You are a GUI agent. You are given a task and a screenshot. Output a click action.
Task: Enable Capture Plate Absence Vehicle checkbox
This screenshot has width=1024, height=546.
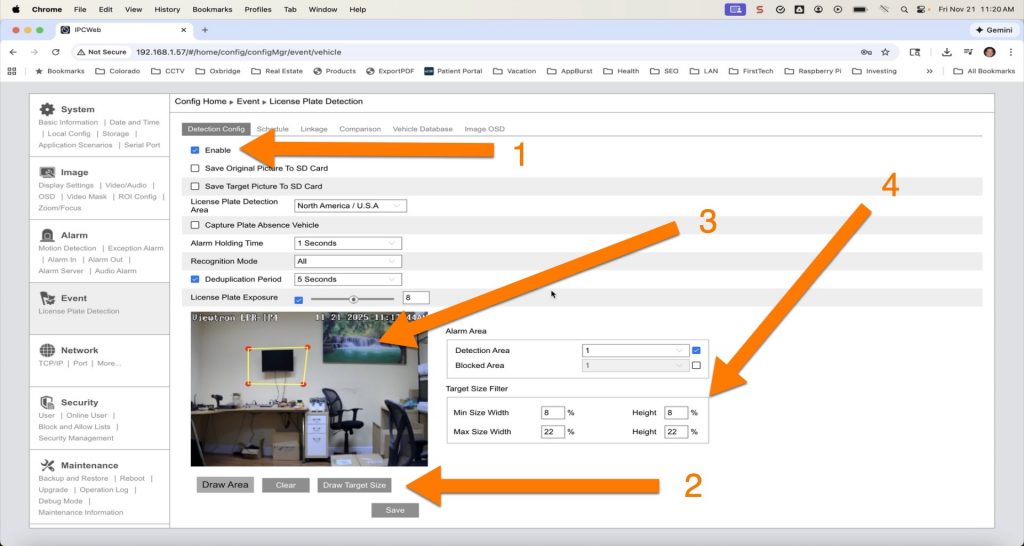[195, 225]
